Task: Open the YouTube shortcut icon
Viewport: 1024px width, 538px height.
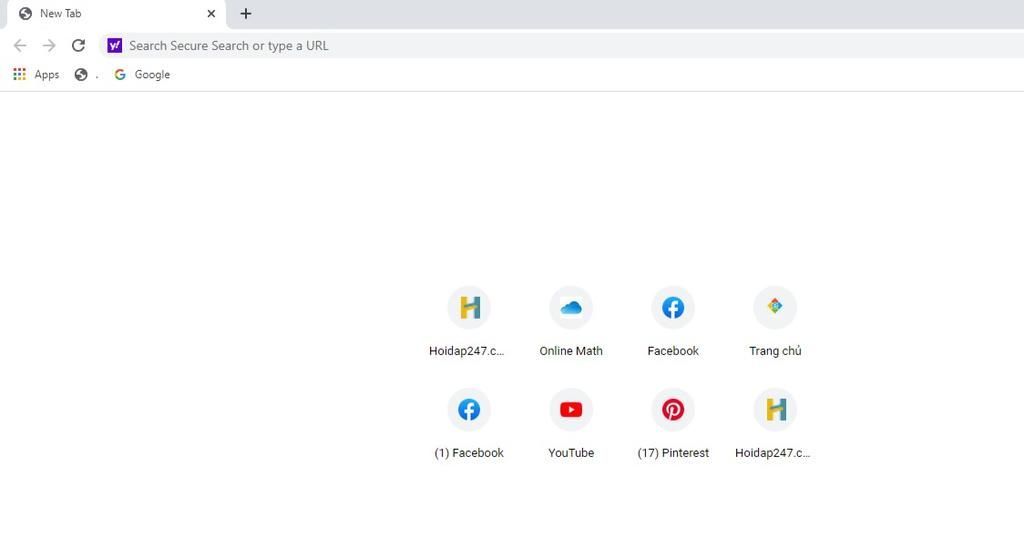Action: 571,409
